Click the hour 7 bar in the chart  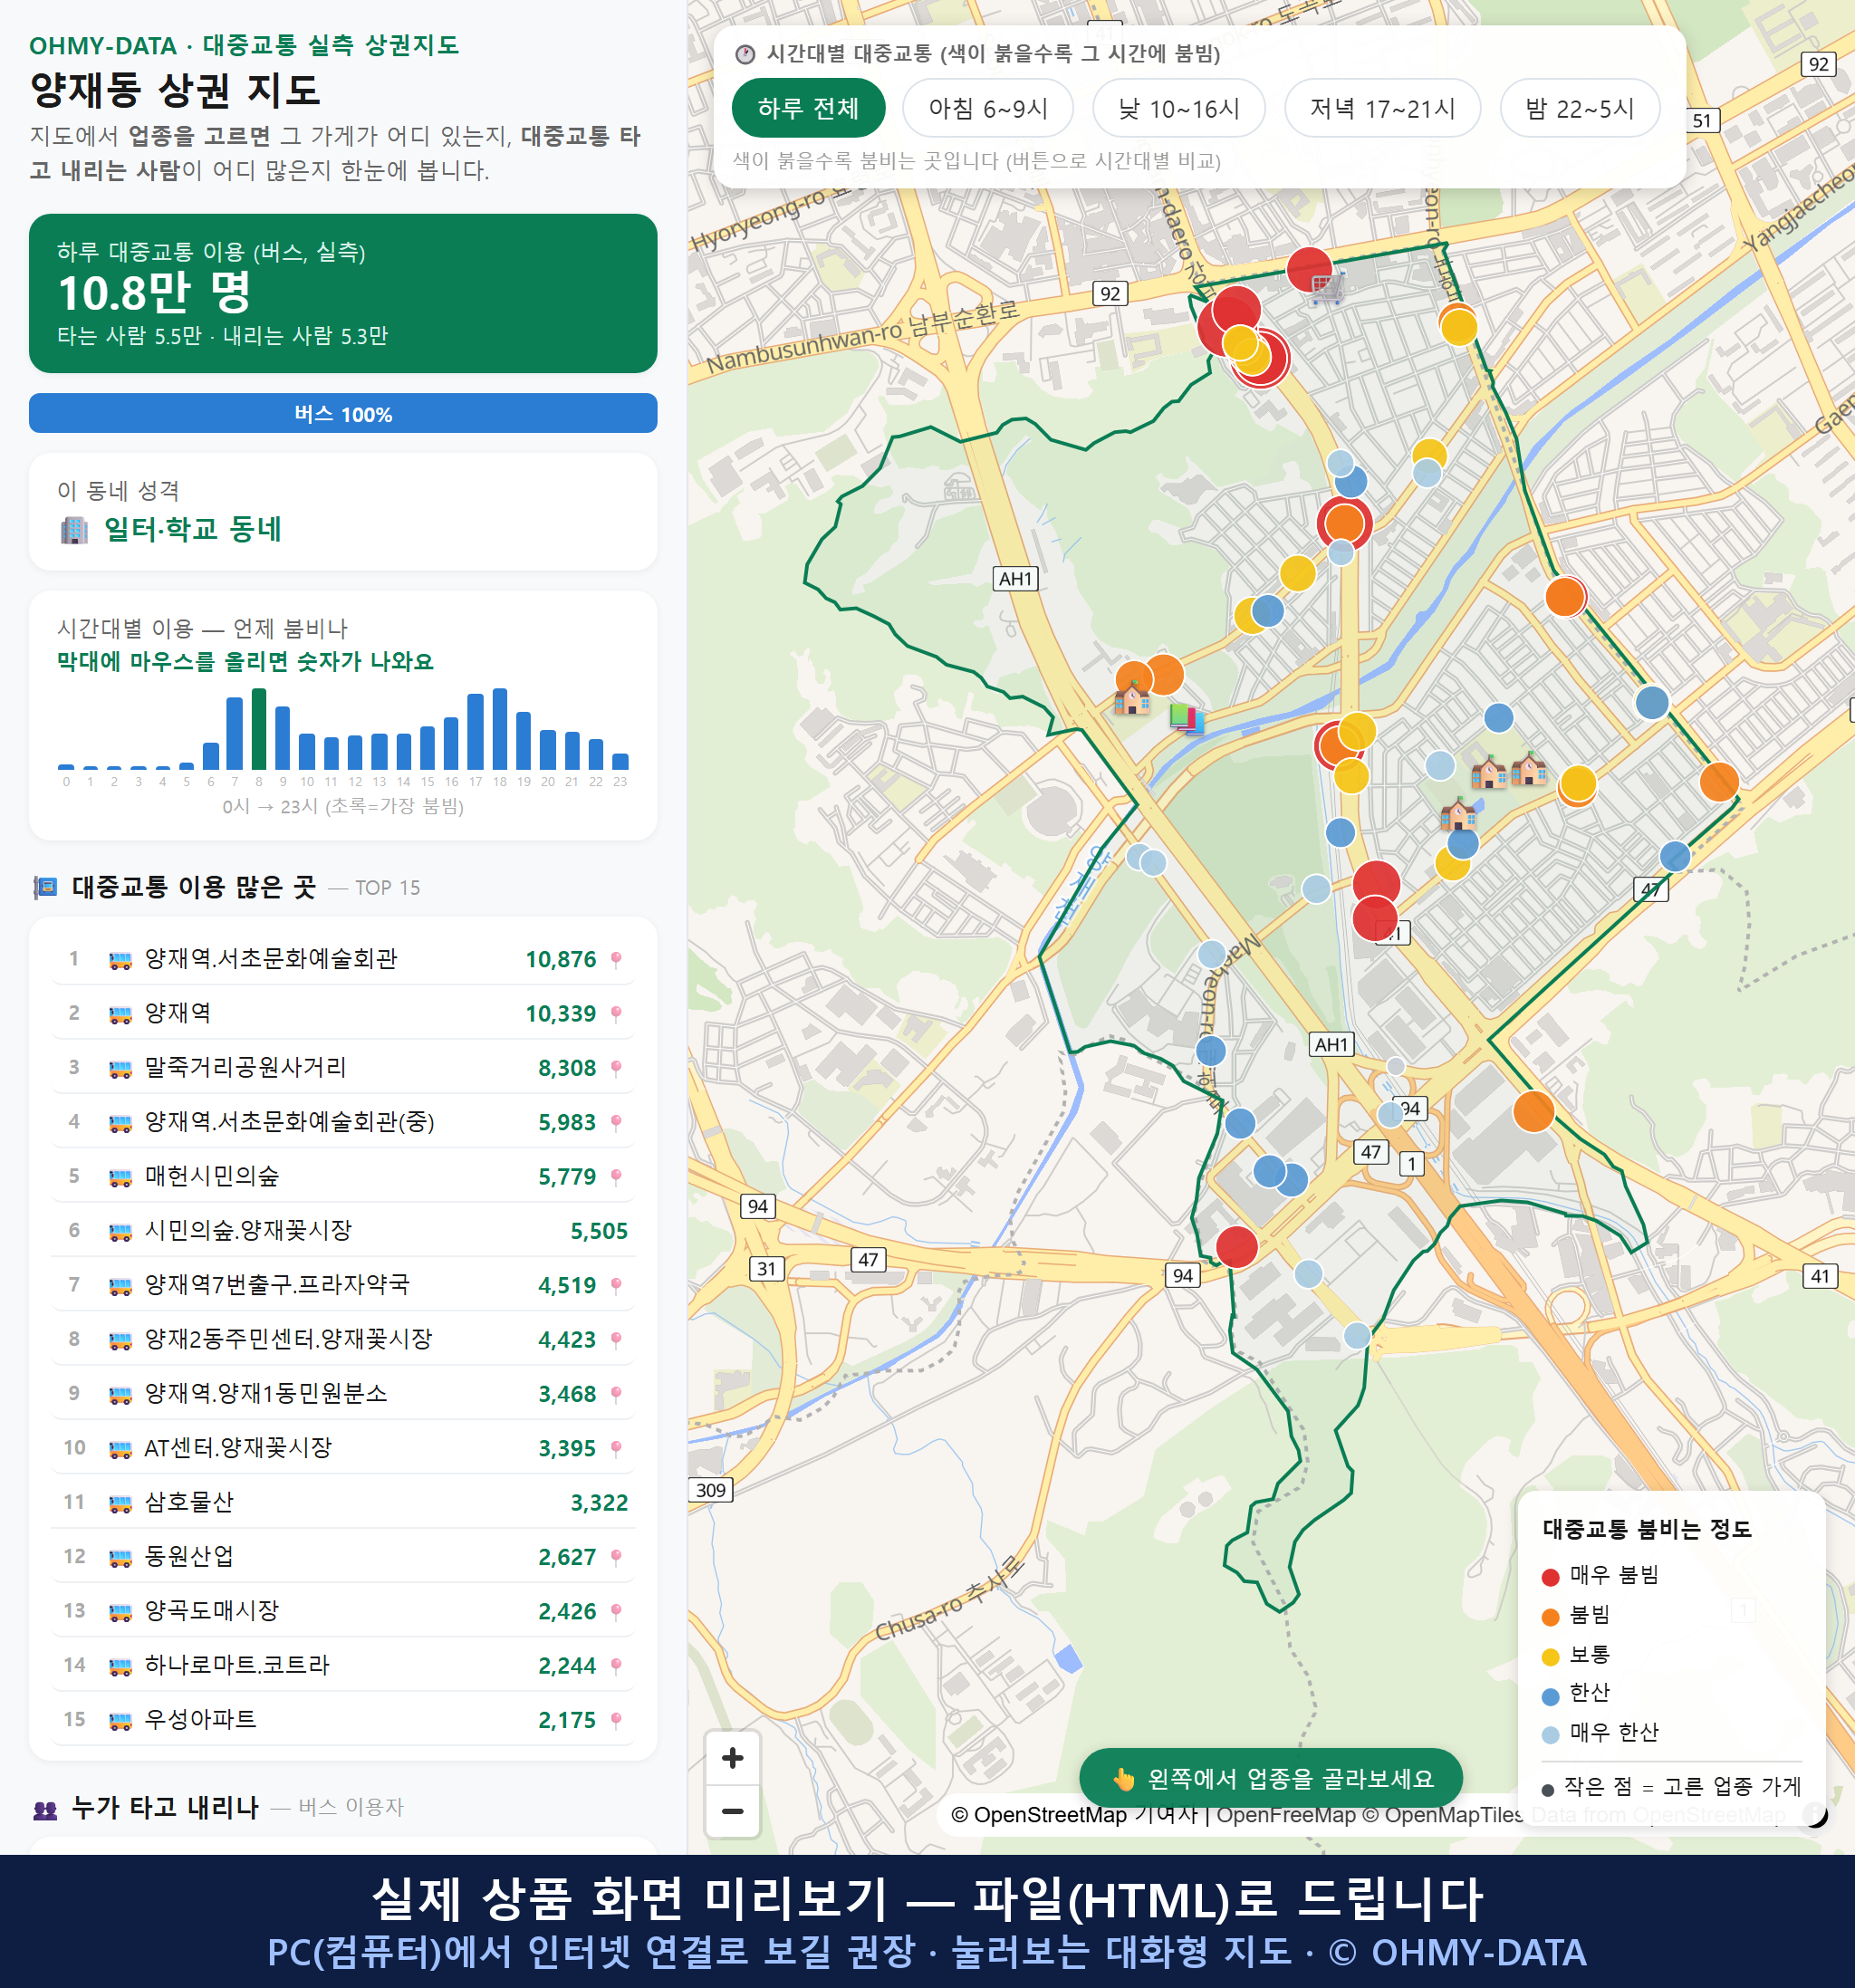(x=235, y=733)
